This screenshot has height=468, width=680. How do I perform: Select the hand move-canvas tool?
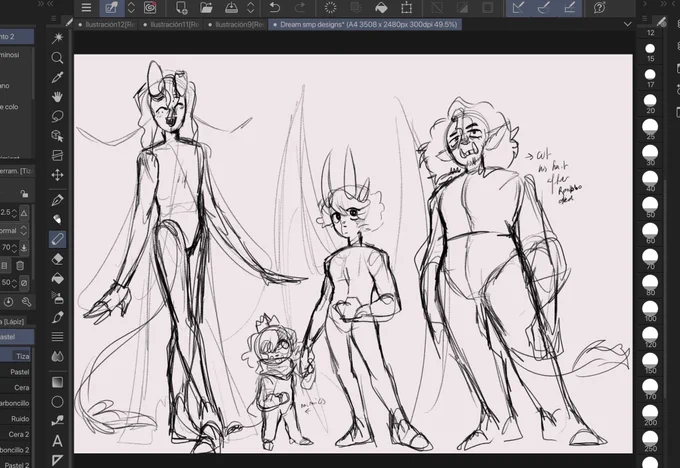tap(57, 97)
